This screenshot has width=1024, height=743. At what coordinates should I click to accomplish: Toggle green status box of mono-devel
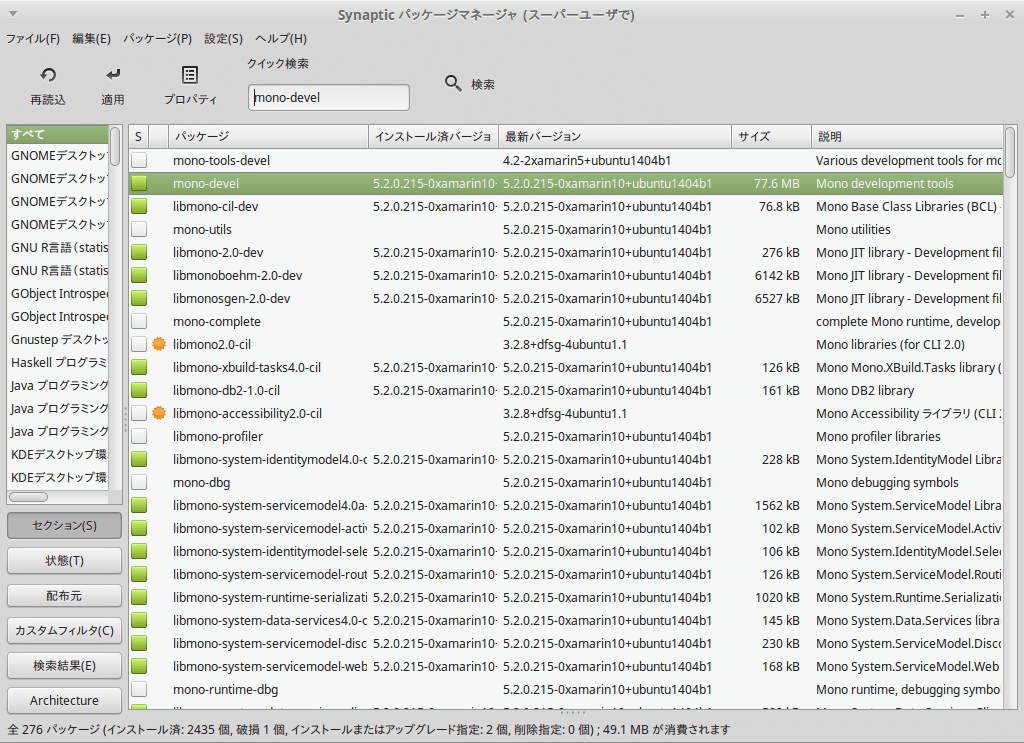click(138, 183)
